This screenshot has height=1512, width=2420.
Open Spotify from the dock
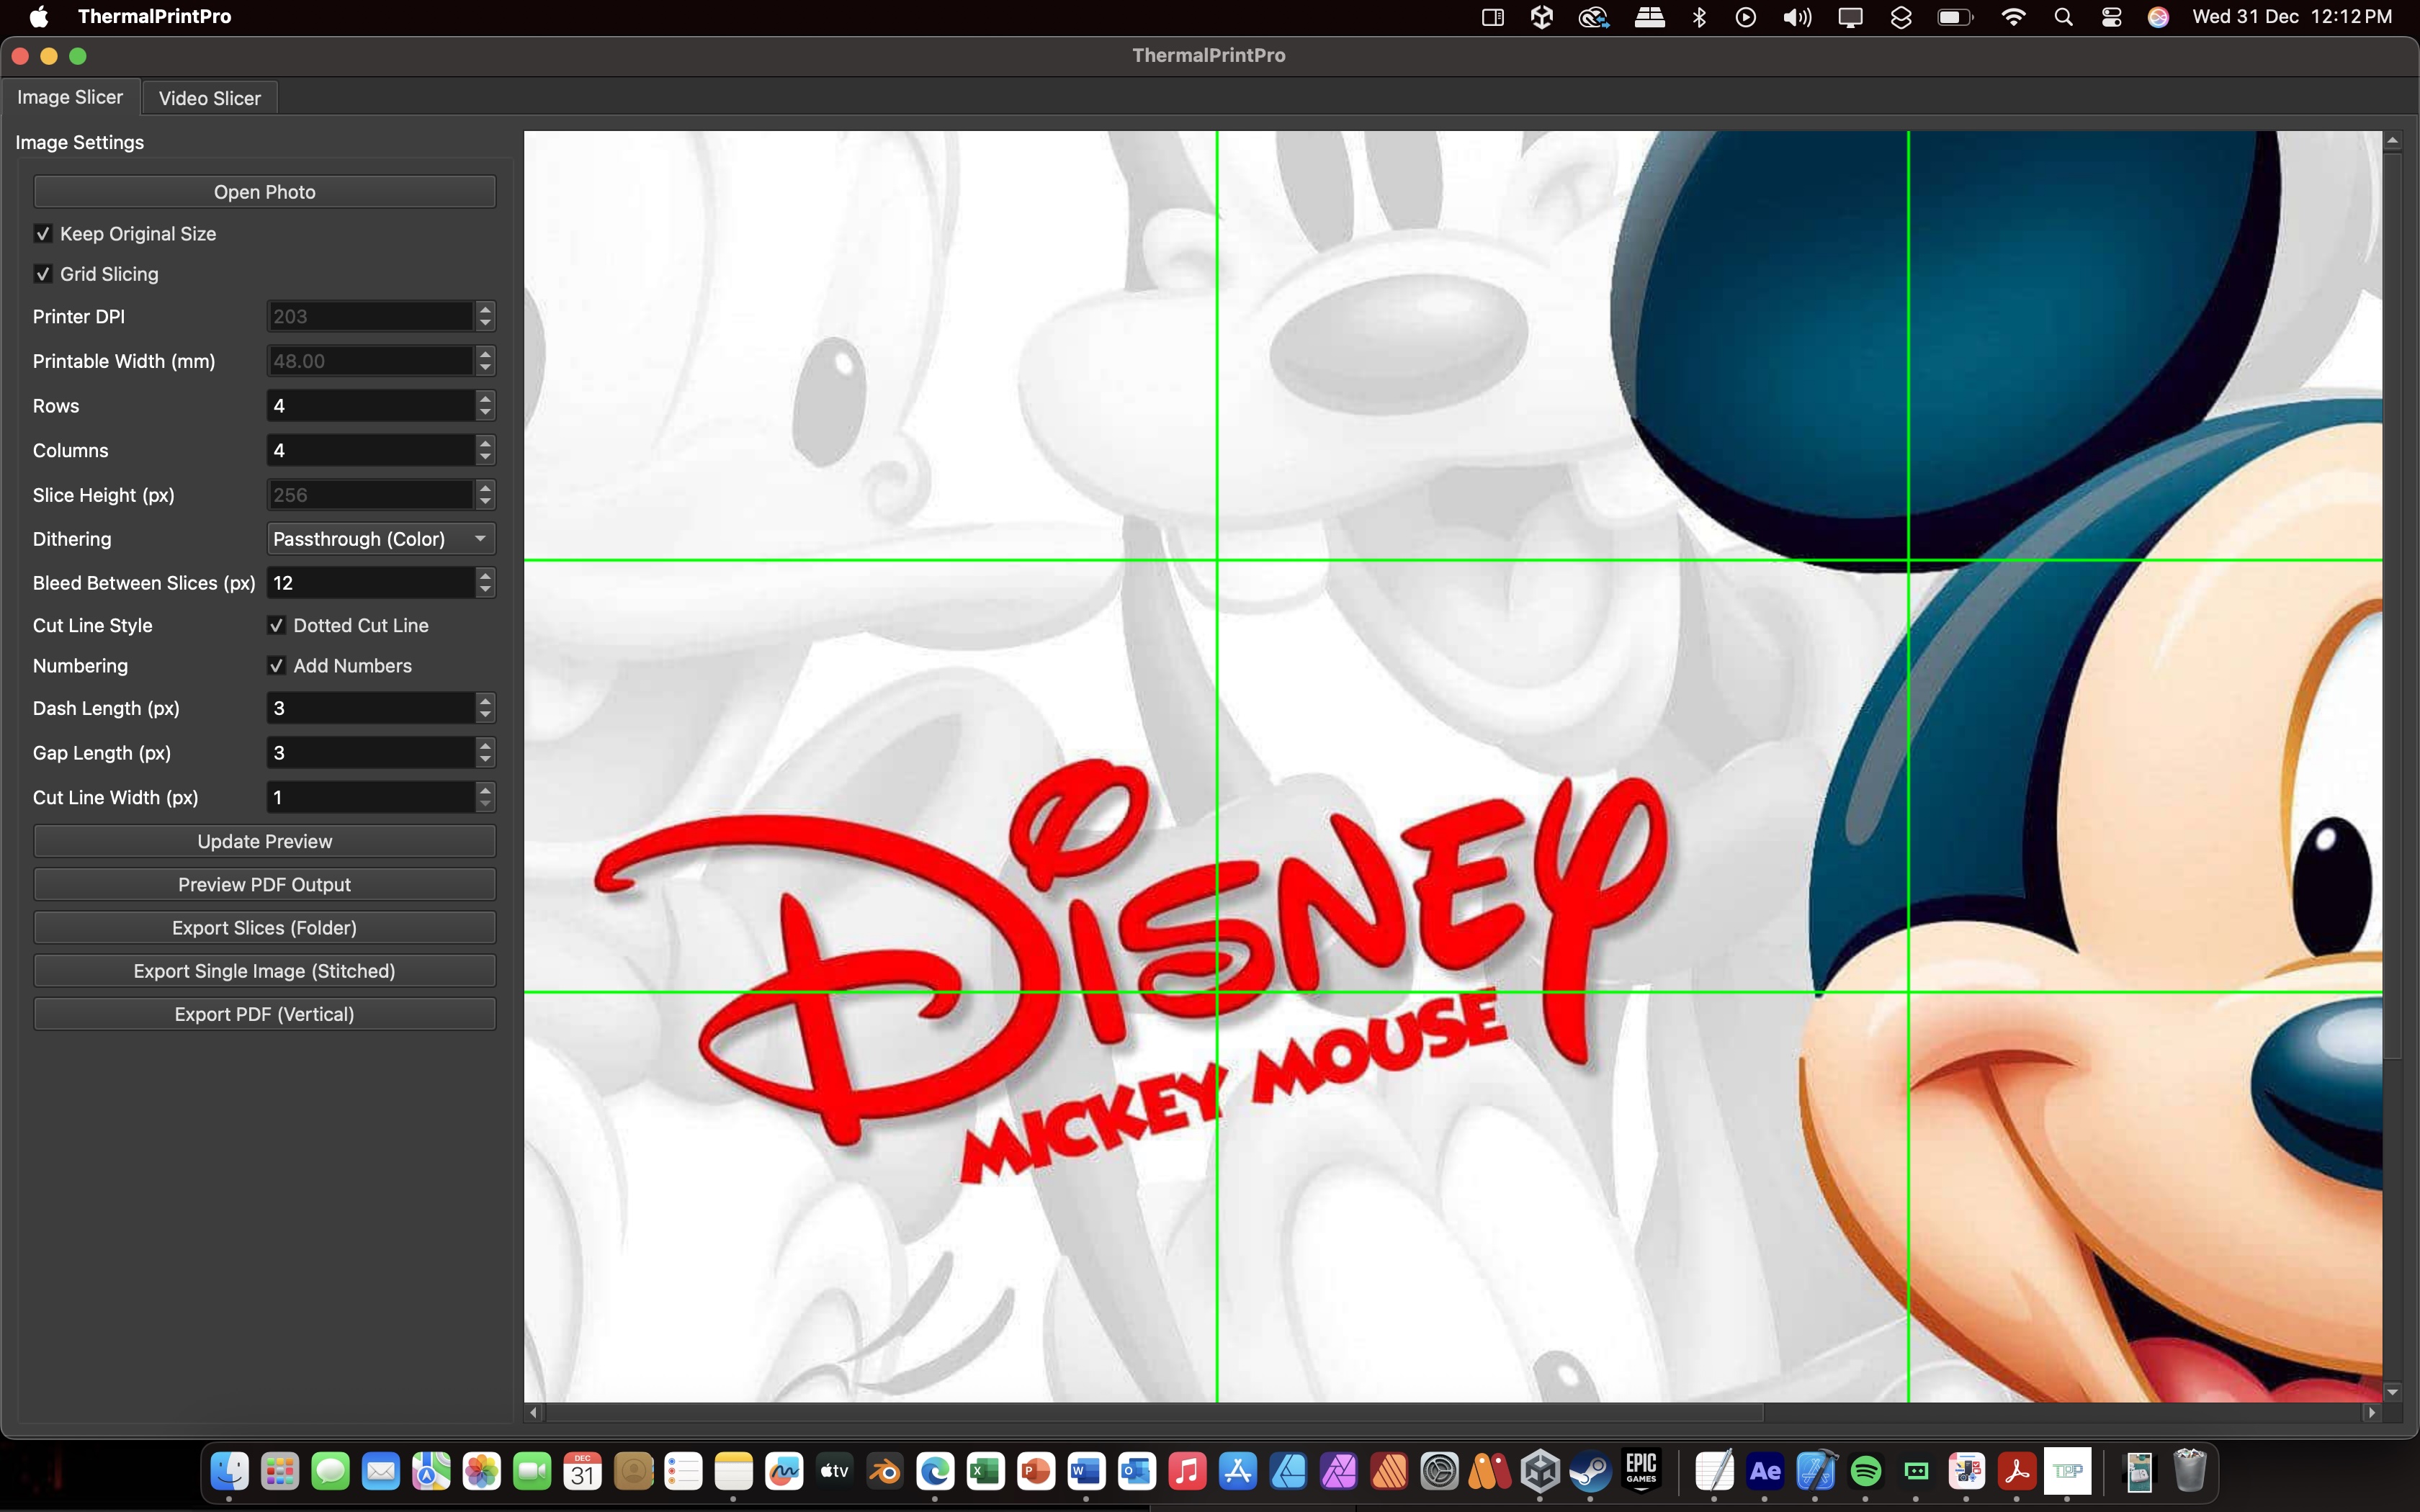[1866, 1471]
